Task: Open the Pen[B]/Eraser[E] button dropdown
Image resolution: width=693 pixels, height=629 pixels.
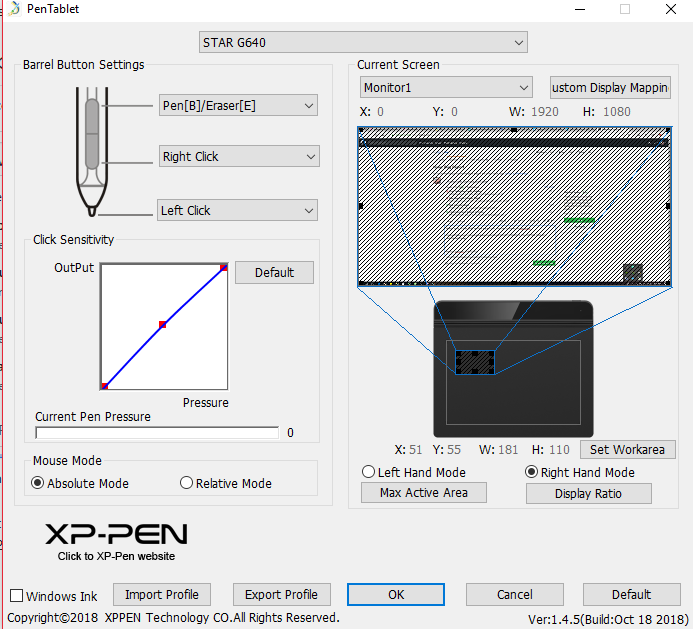Action: pyautogui.click(x=238, y=106)
